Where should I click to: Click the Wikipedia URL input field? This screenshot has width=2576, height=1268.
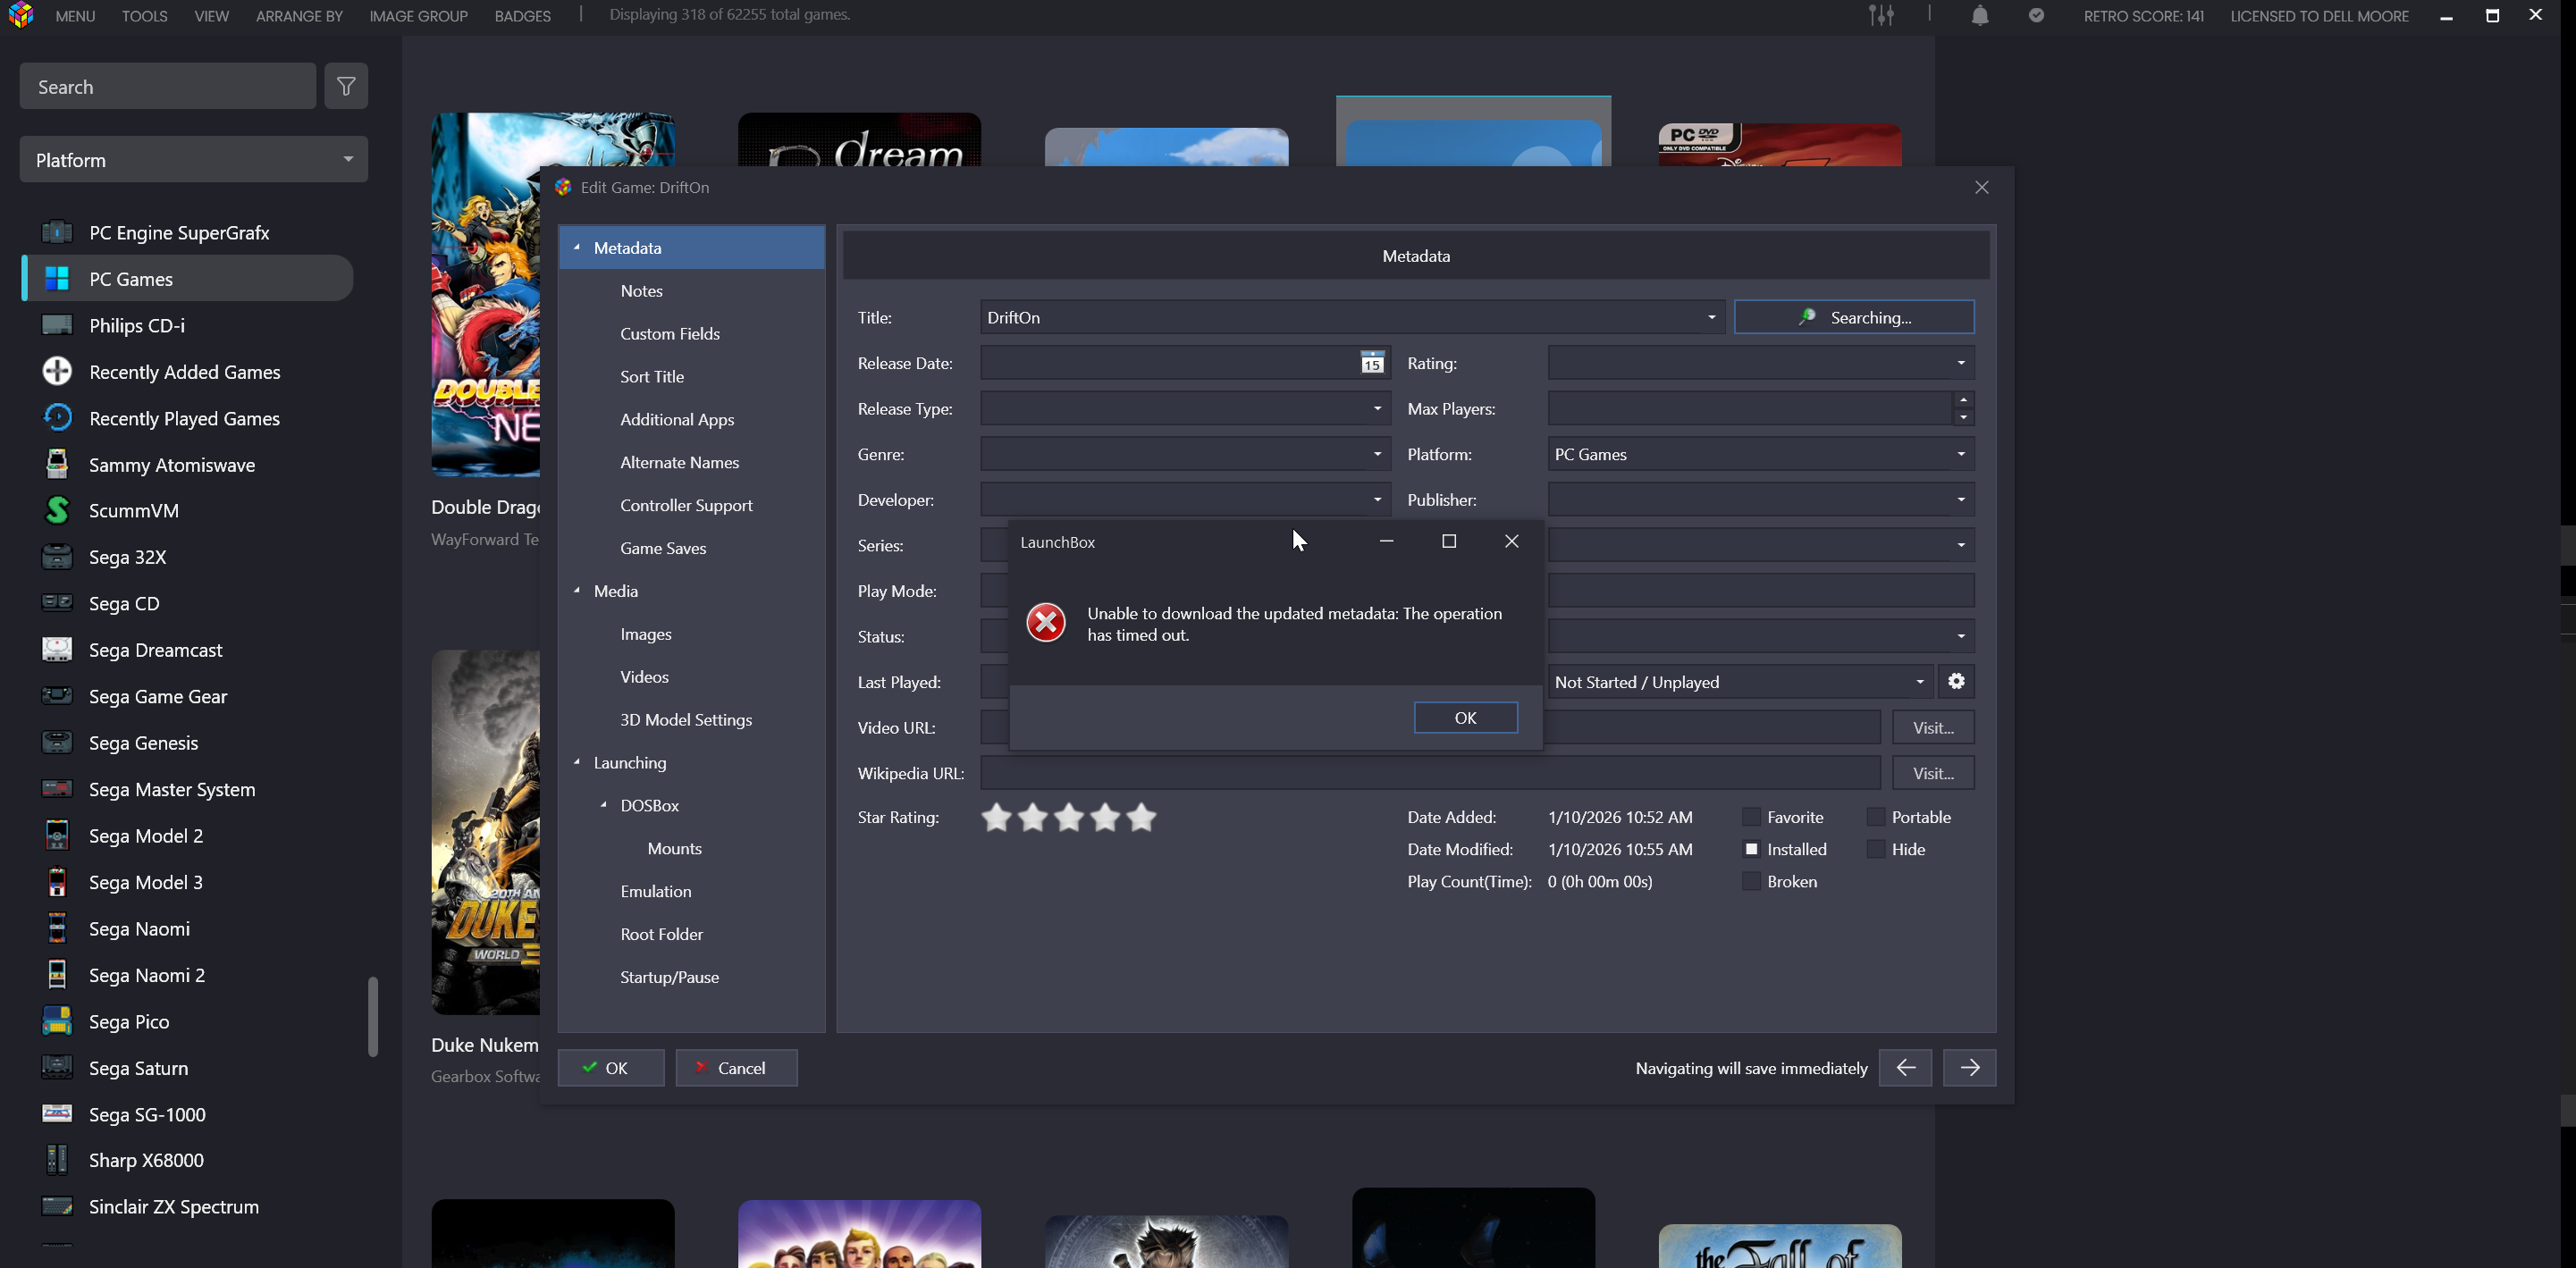coord(1429,773)
